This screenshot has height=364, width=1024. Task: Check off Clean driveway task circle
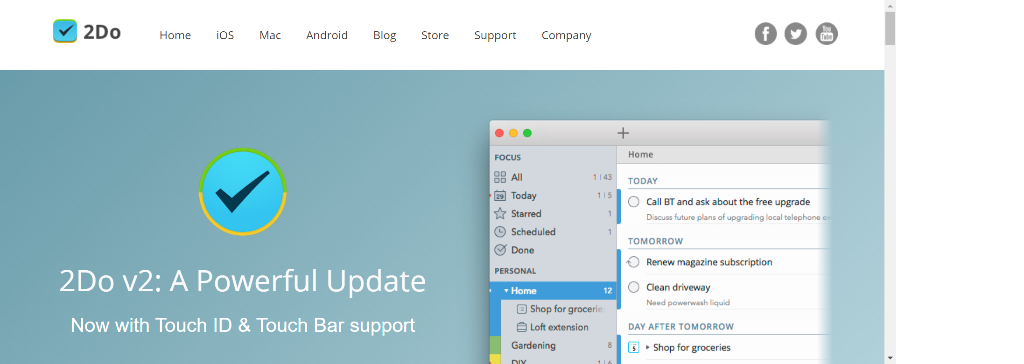(633, 287)
